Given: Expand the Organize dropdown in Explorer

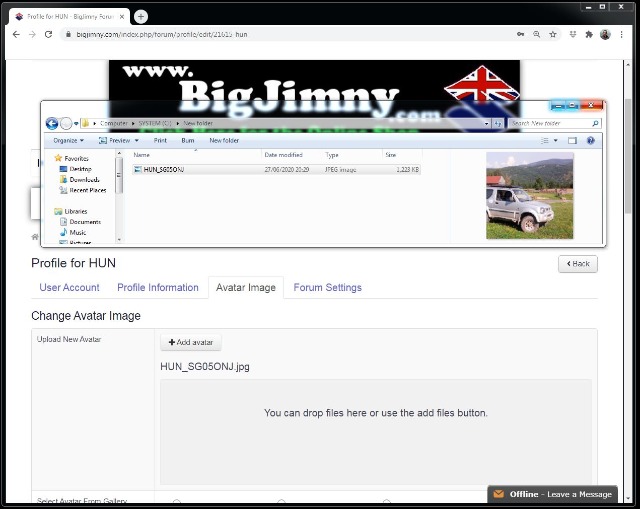Looking at the screenshot, I should pyautogui.click(x=68, y=141).
